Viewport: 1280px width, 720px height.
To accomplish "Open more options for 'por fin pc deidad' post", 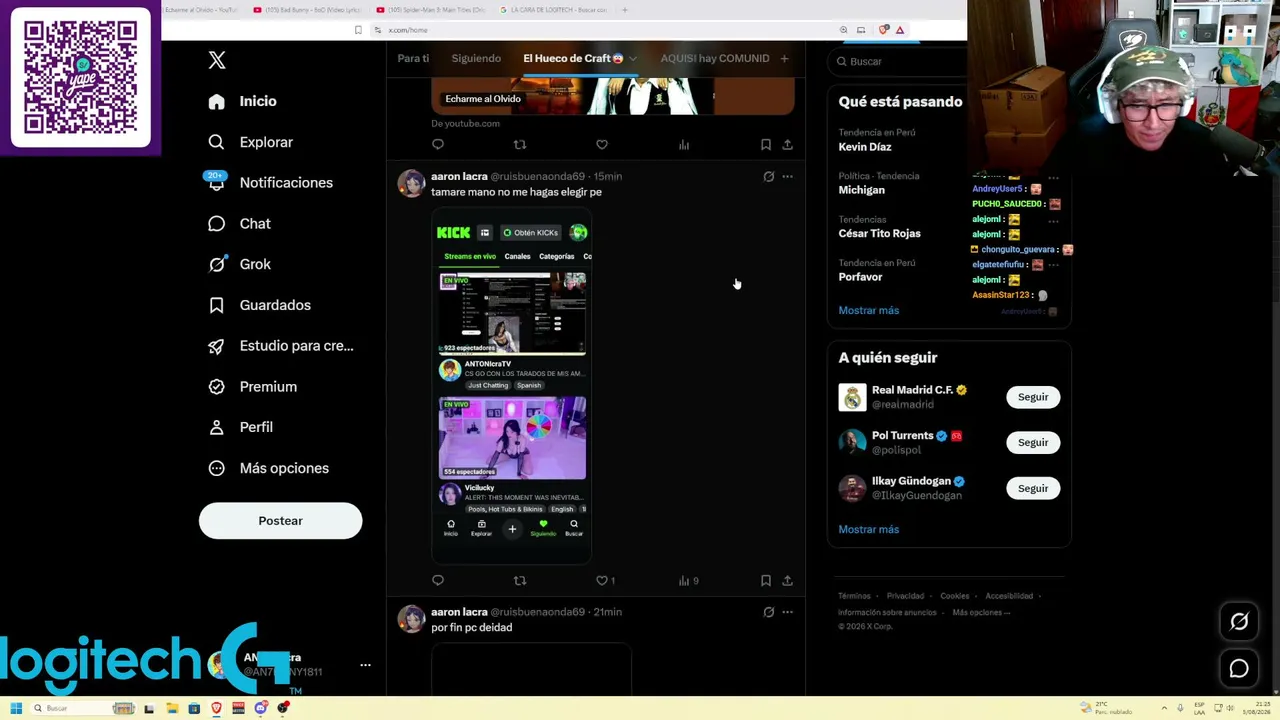I will pyautogui.click(x=788, y=612).
